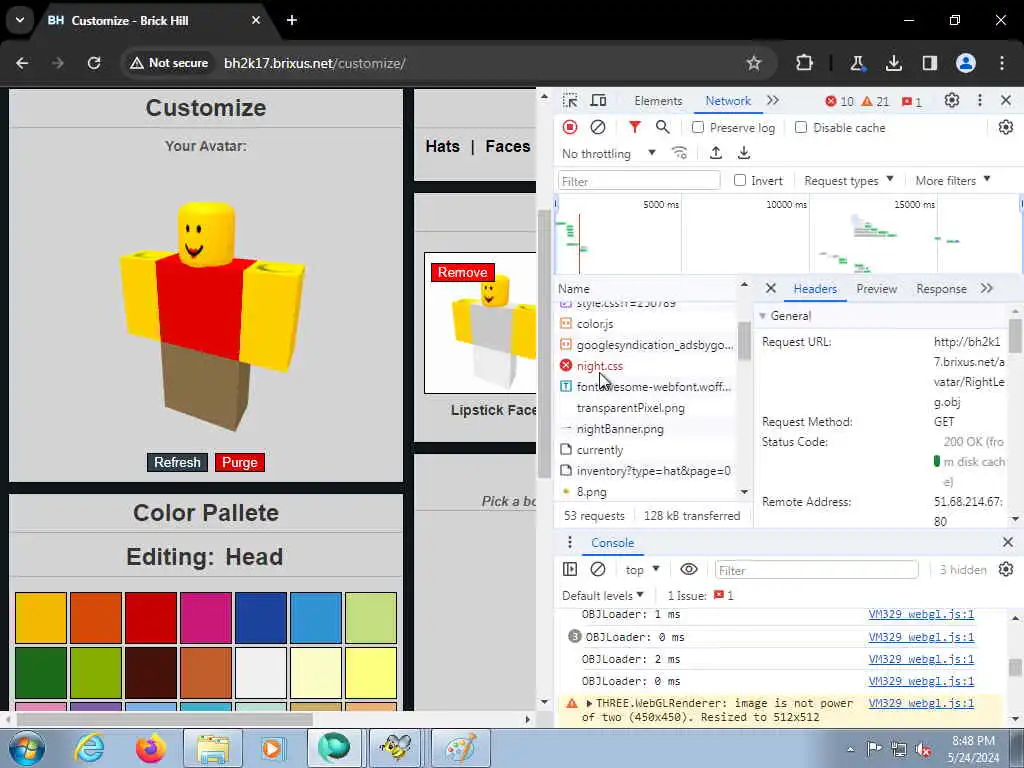Open network conditions wifi icon
The image size is (1024, 768).
coord(679,153)
